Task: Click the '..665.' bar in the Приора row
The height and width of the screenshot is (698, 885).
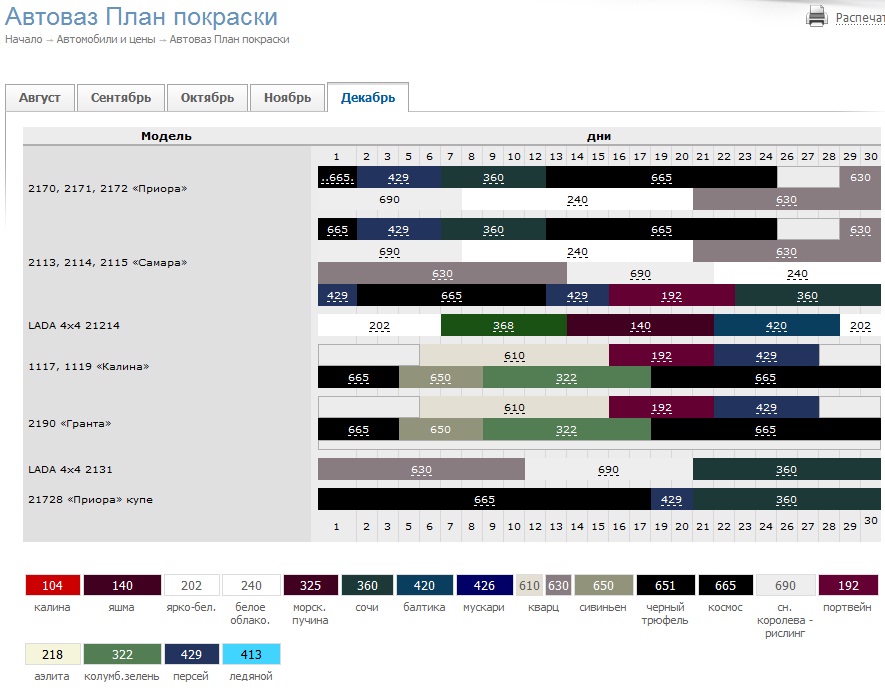Action: point(338,177)
